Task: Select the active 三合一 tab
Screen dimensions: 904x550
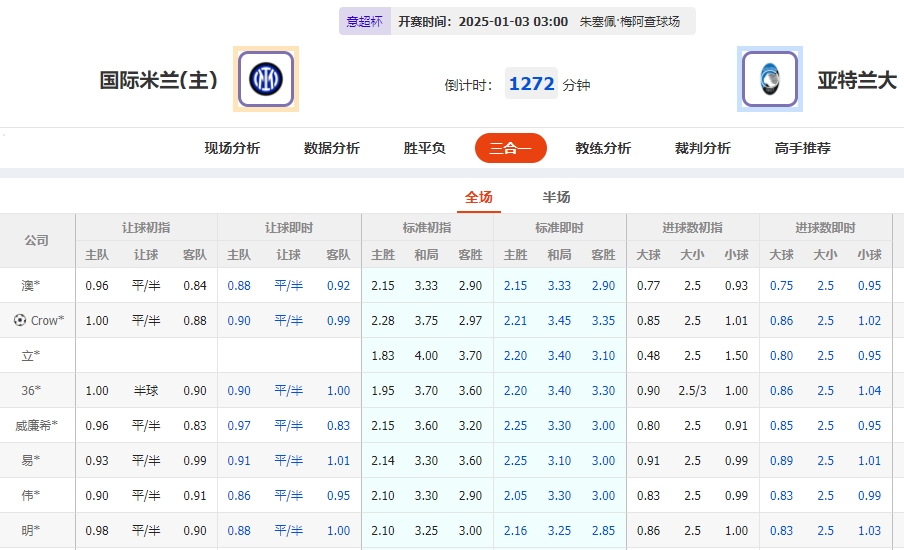Action: (x=510, y=148)
